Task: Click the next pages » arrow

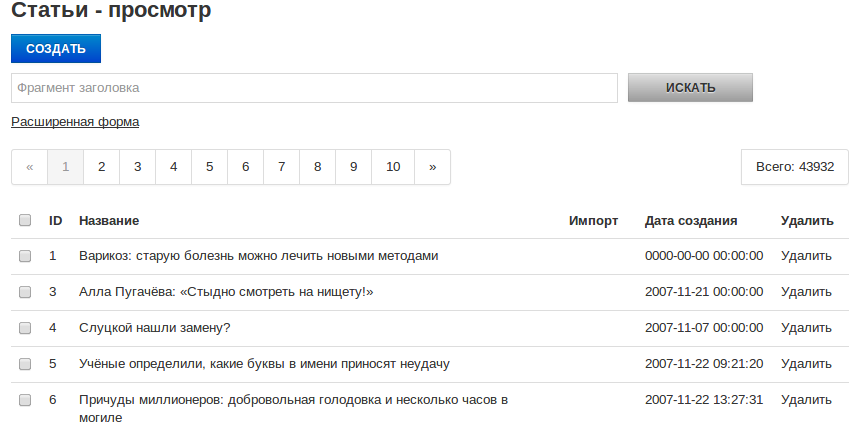Action: point(433,167)
